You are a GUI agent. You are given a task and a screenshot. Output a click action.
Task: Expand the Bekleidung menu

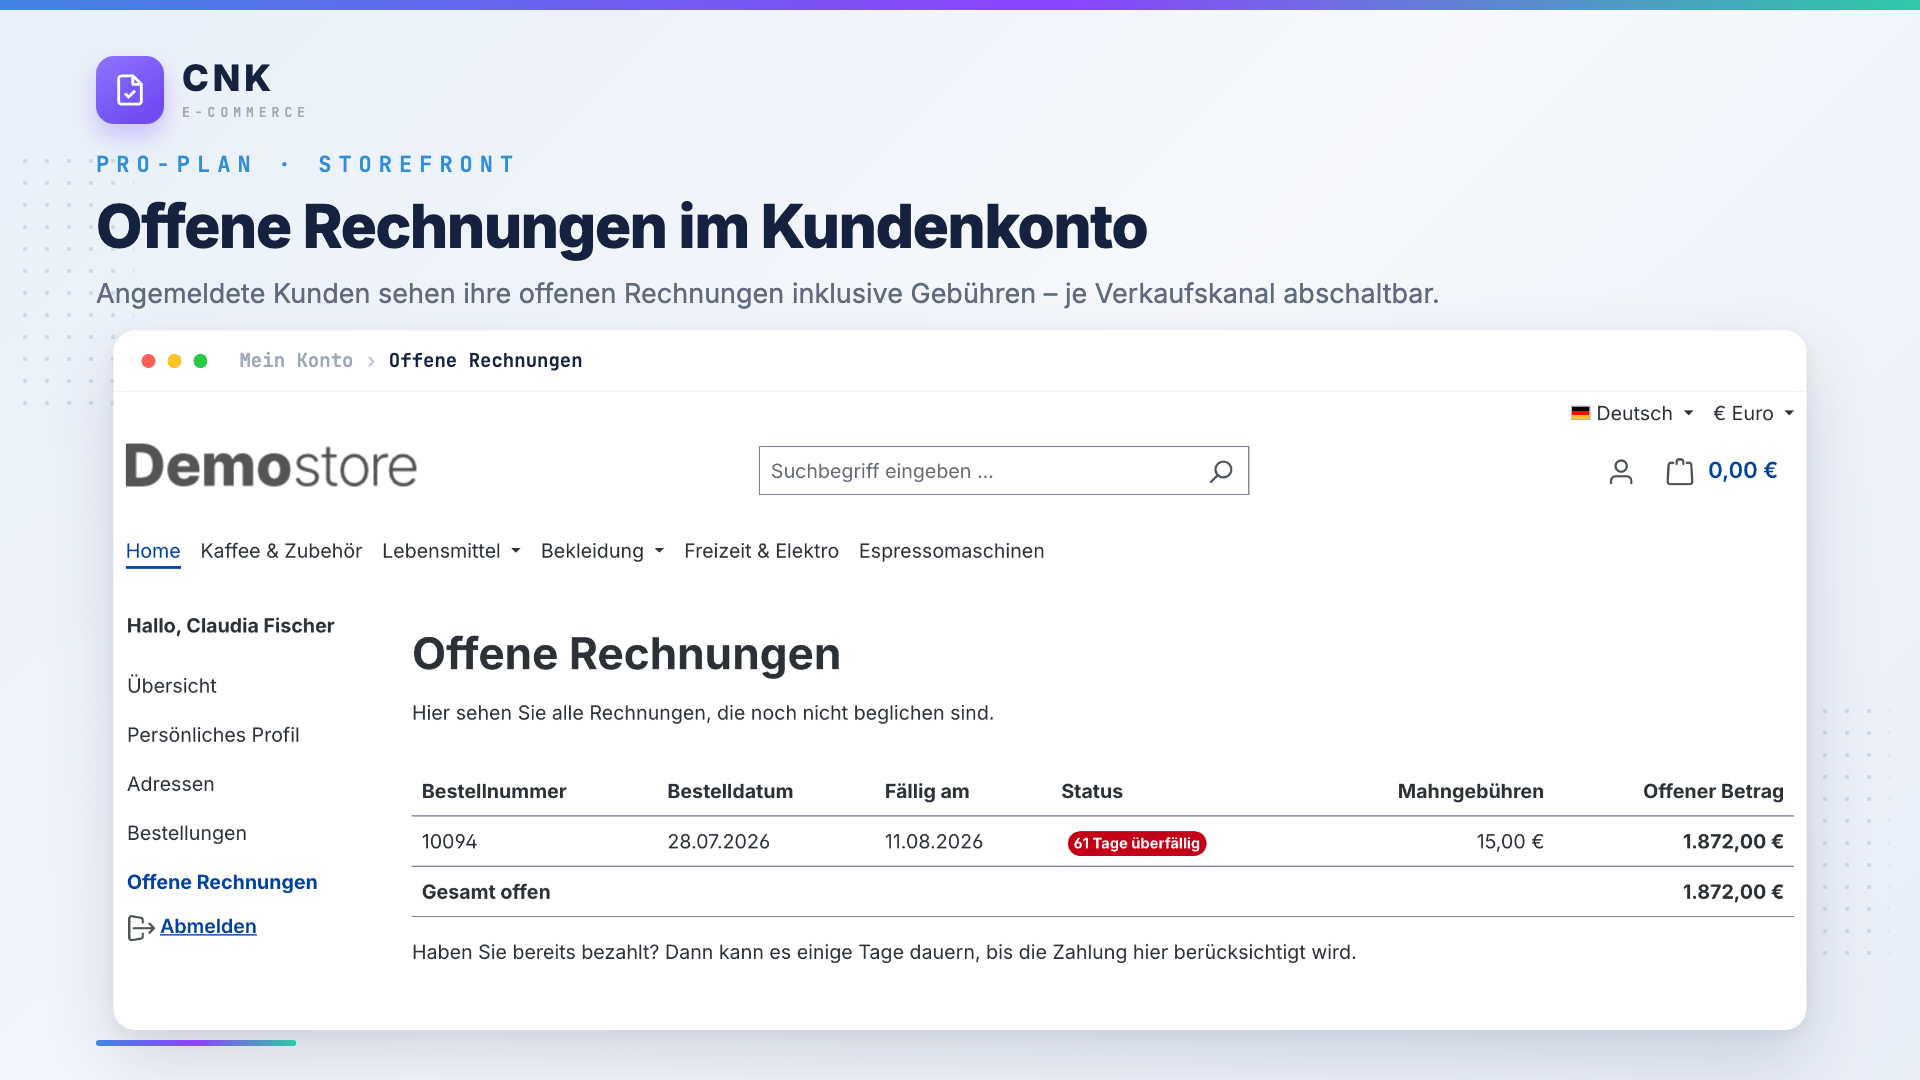pos(602,551)
